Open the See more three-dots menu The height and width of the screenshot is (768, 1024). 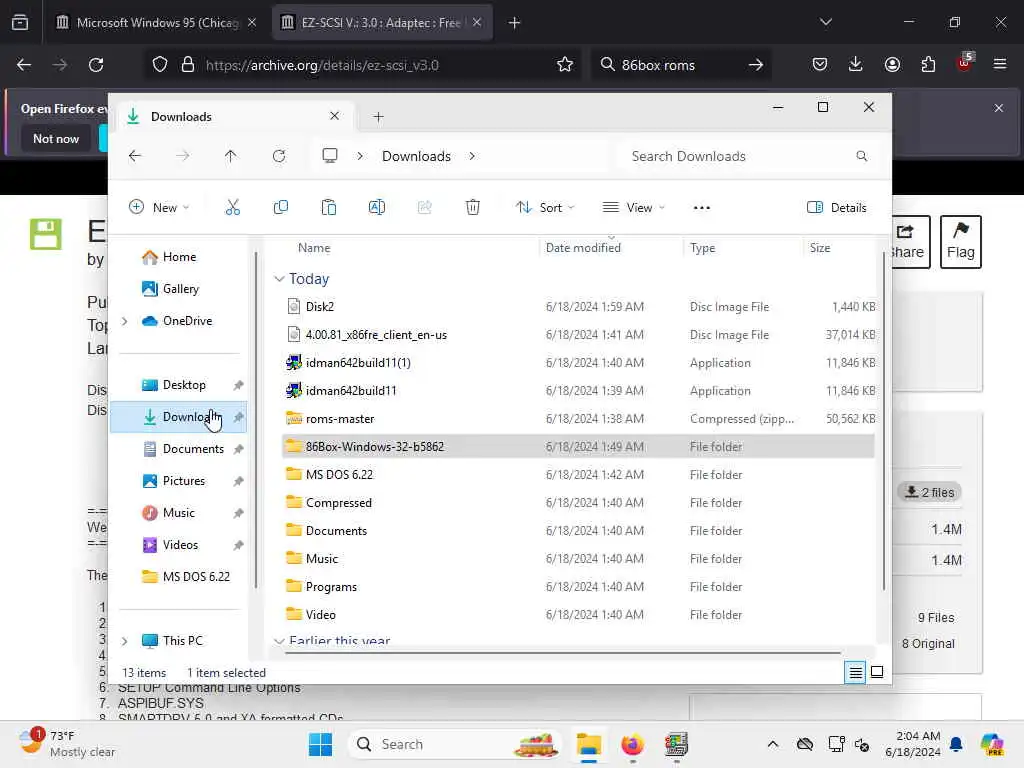701,208
